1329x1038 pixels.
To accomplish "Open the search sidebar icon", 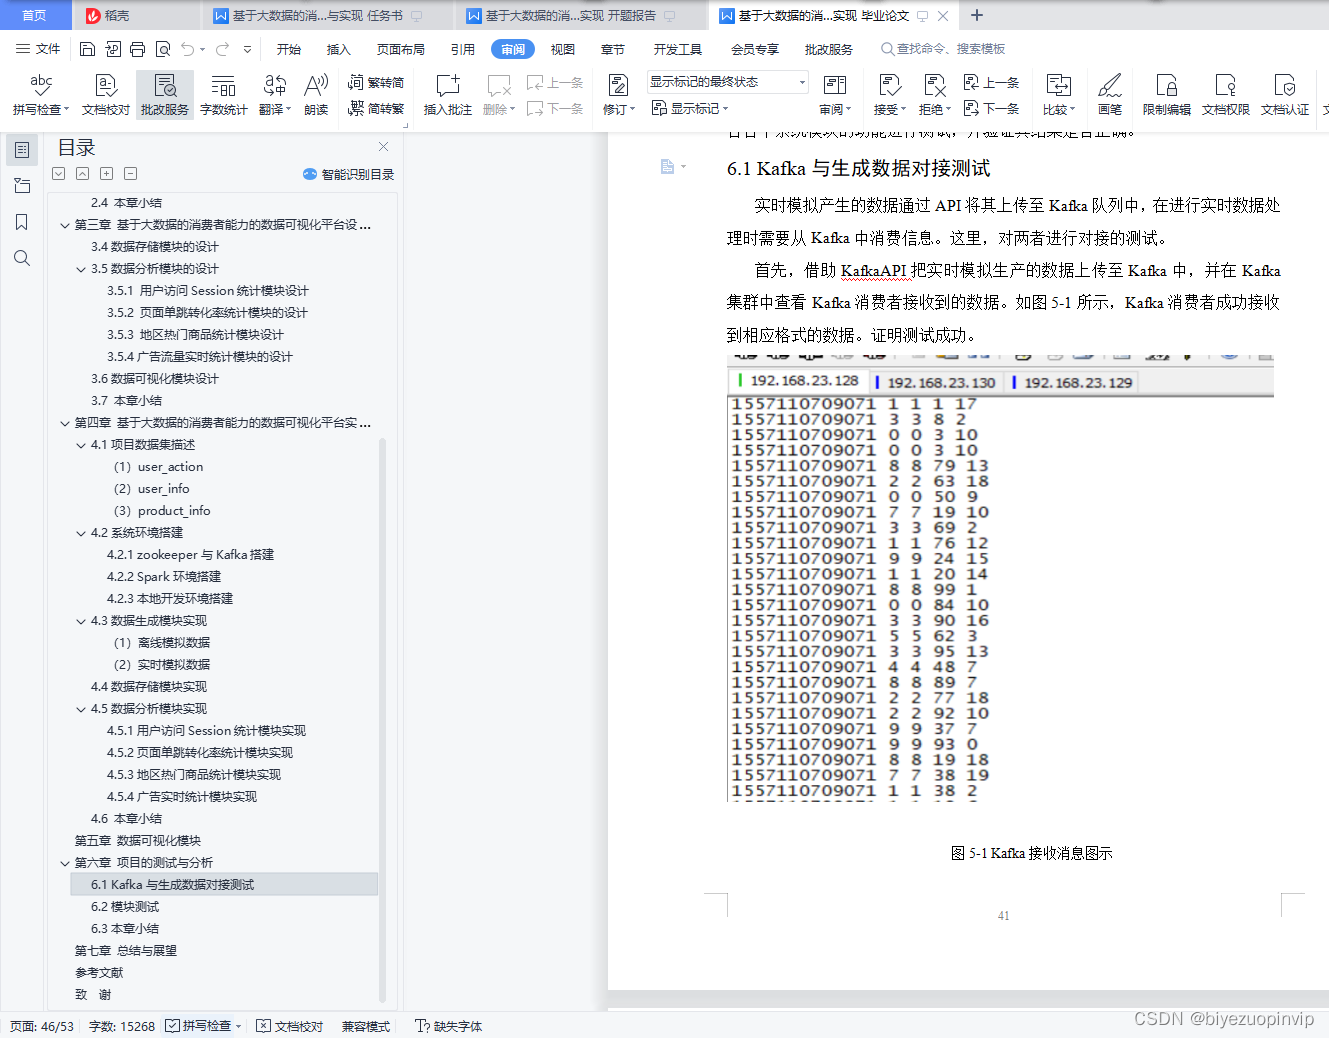I will click(22, 258).
